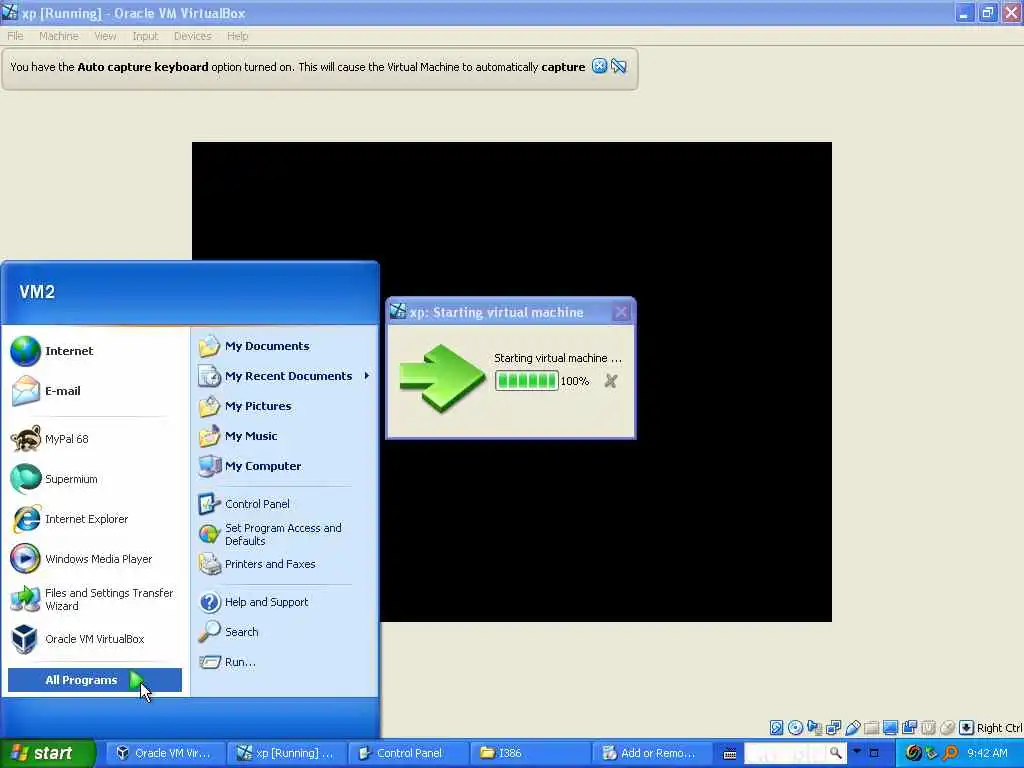Open the USB devices status icon

pos(852,728)
